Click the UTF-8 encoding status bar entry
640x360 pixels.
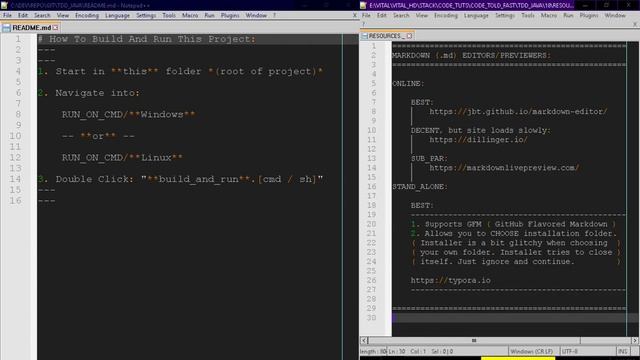570,351
